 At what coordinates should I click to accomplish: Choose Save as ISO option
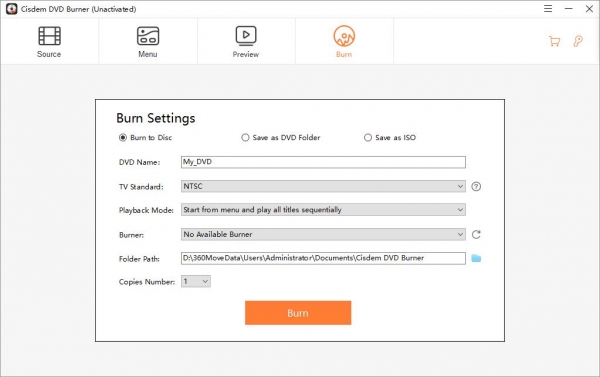(368, 137)
